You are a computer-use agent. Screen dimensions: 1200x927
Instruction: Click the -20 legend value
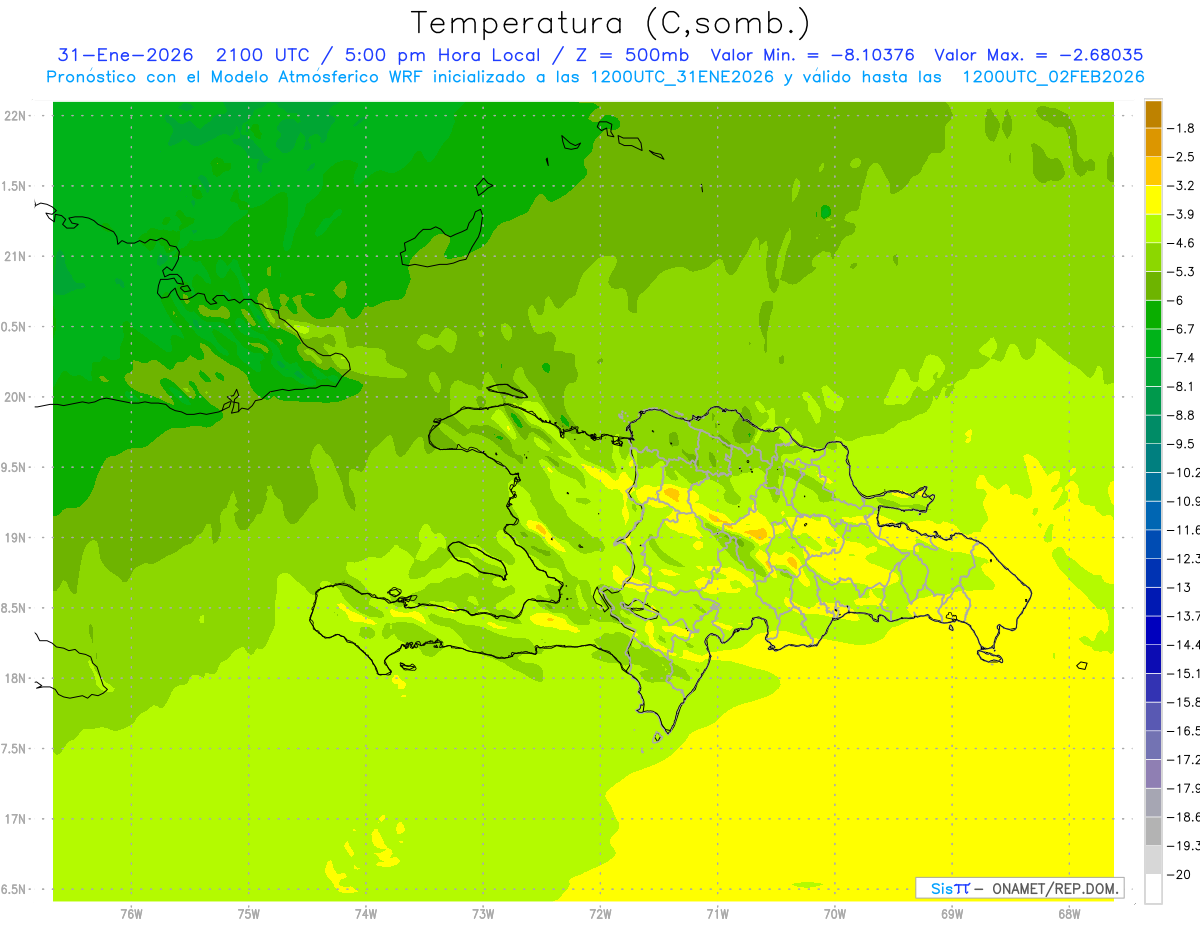[1180, 874]
